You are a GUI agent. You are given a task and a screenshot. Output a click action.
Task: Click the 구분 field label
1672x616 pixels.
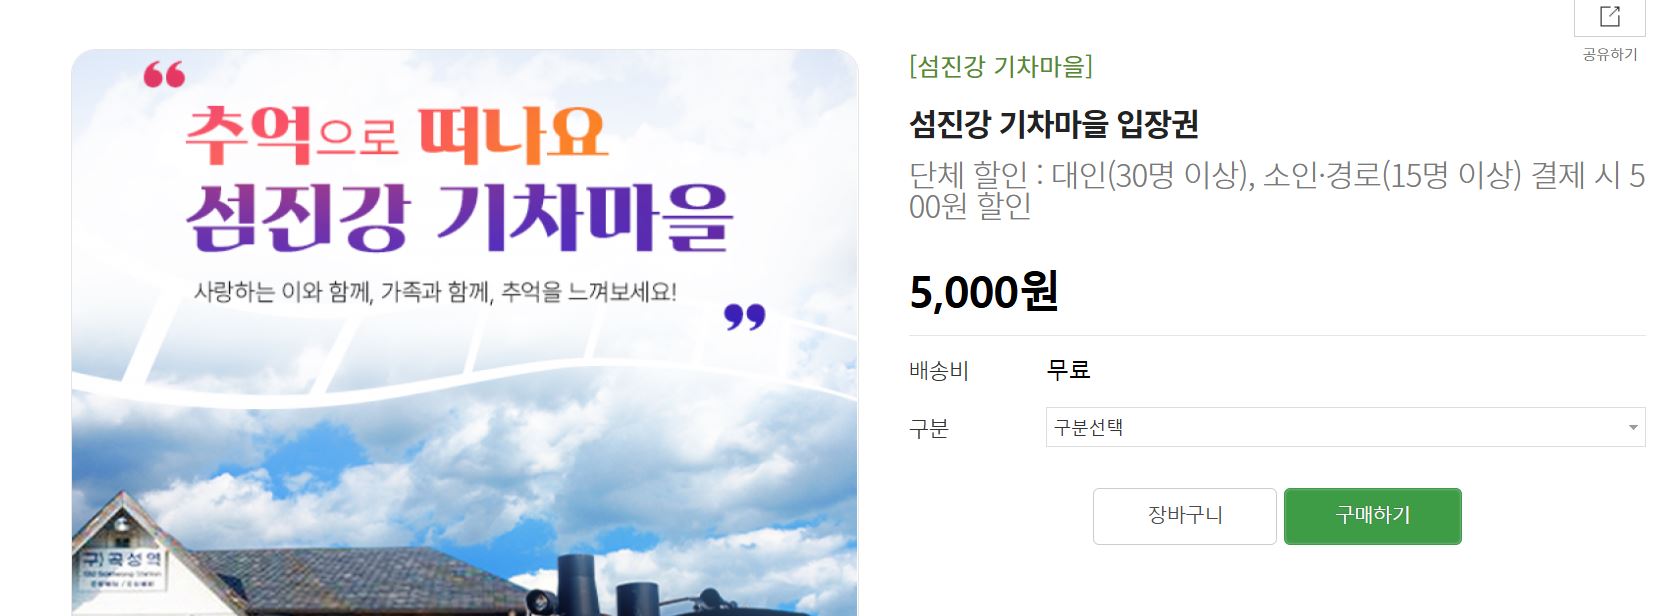(928, 429)
